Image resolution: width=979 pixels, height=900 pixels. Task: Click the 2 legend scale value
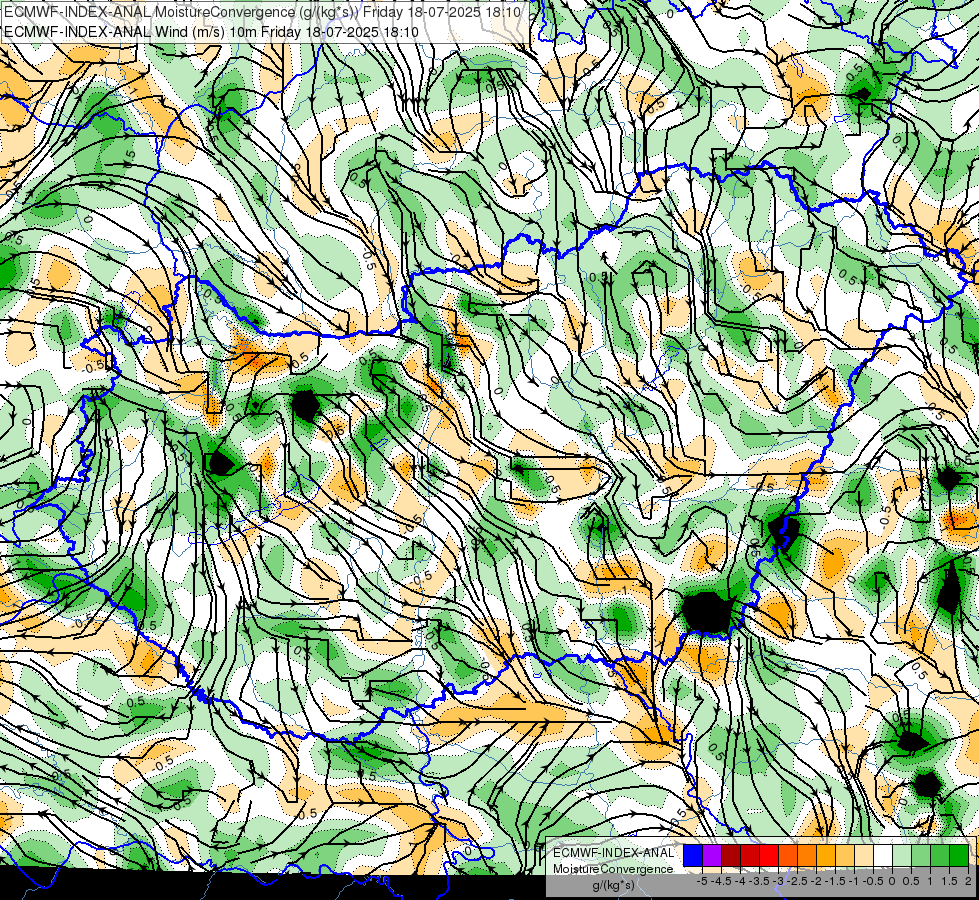click(968, 881)
